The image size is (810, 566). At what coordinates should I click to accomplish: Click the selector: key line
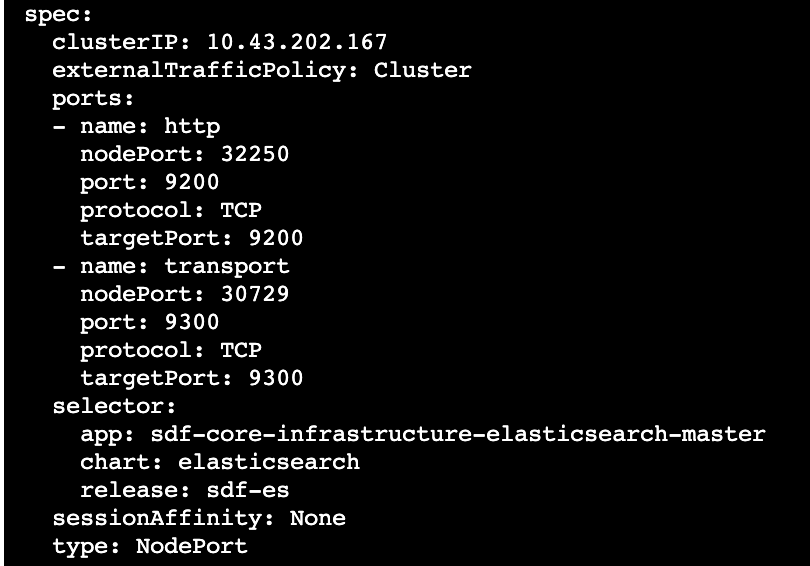pyautogui.click(x=114, y=406)
